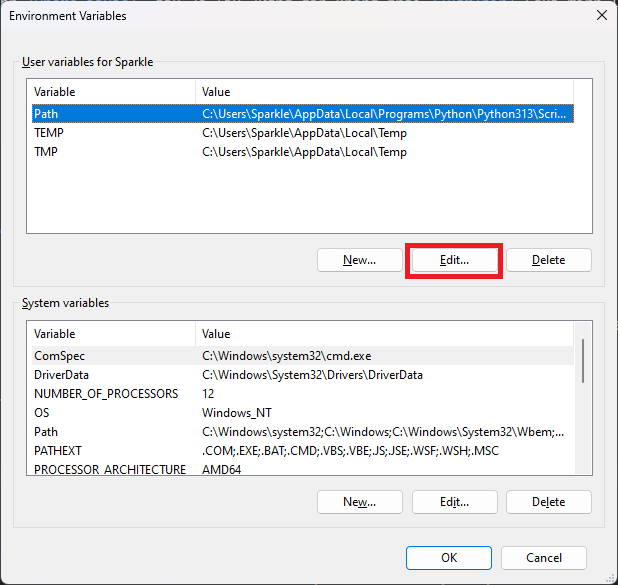Screen dimensions: 618x585
Task: Delete the selected system variable
Action: pyautogui.click(x=548, y=502)
